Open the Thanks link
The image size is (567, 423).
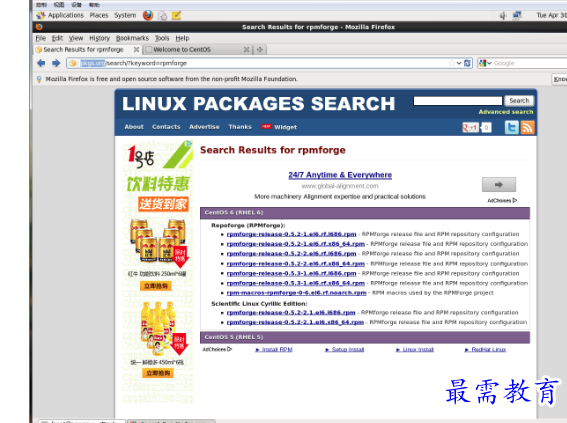click(240, 127)
